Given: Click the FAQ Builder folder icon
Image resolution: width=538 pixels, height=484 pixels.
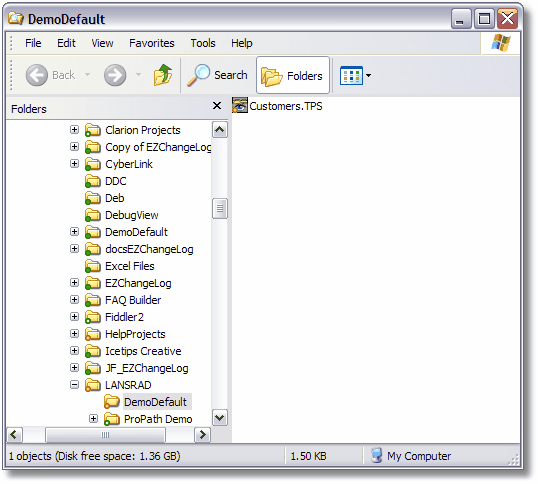Looking at the screenshot, I should pos(93,300).
